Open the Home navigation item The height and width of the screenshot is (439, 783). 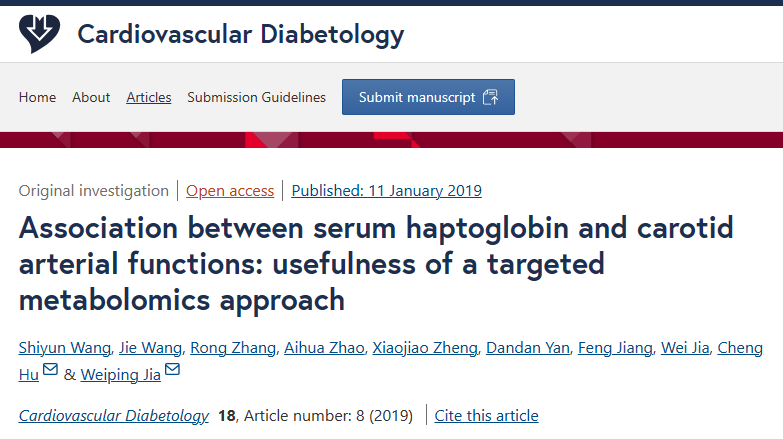(37, 97)
